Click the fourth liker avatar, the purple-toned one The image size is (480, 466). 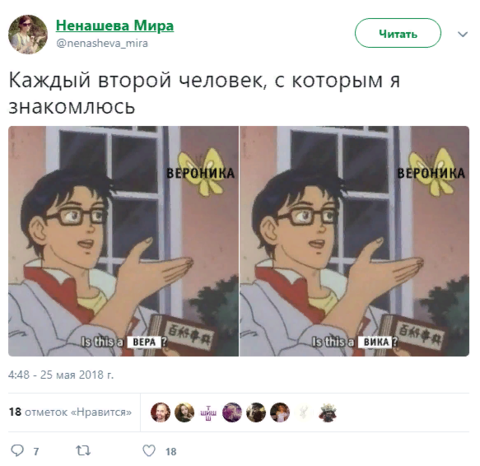[232, 412]
